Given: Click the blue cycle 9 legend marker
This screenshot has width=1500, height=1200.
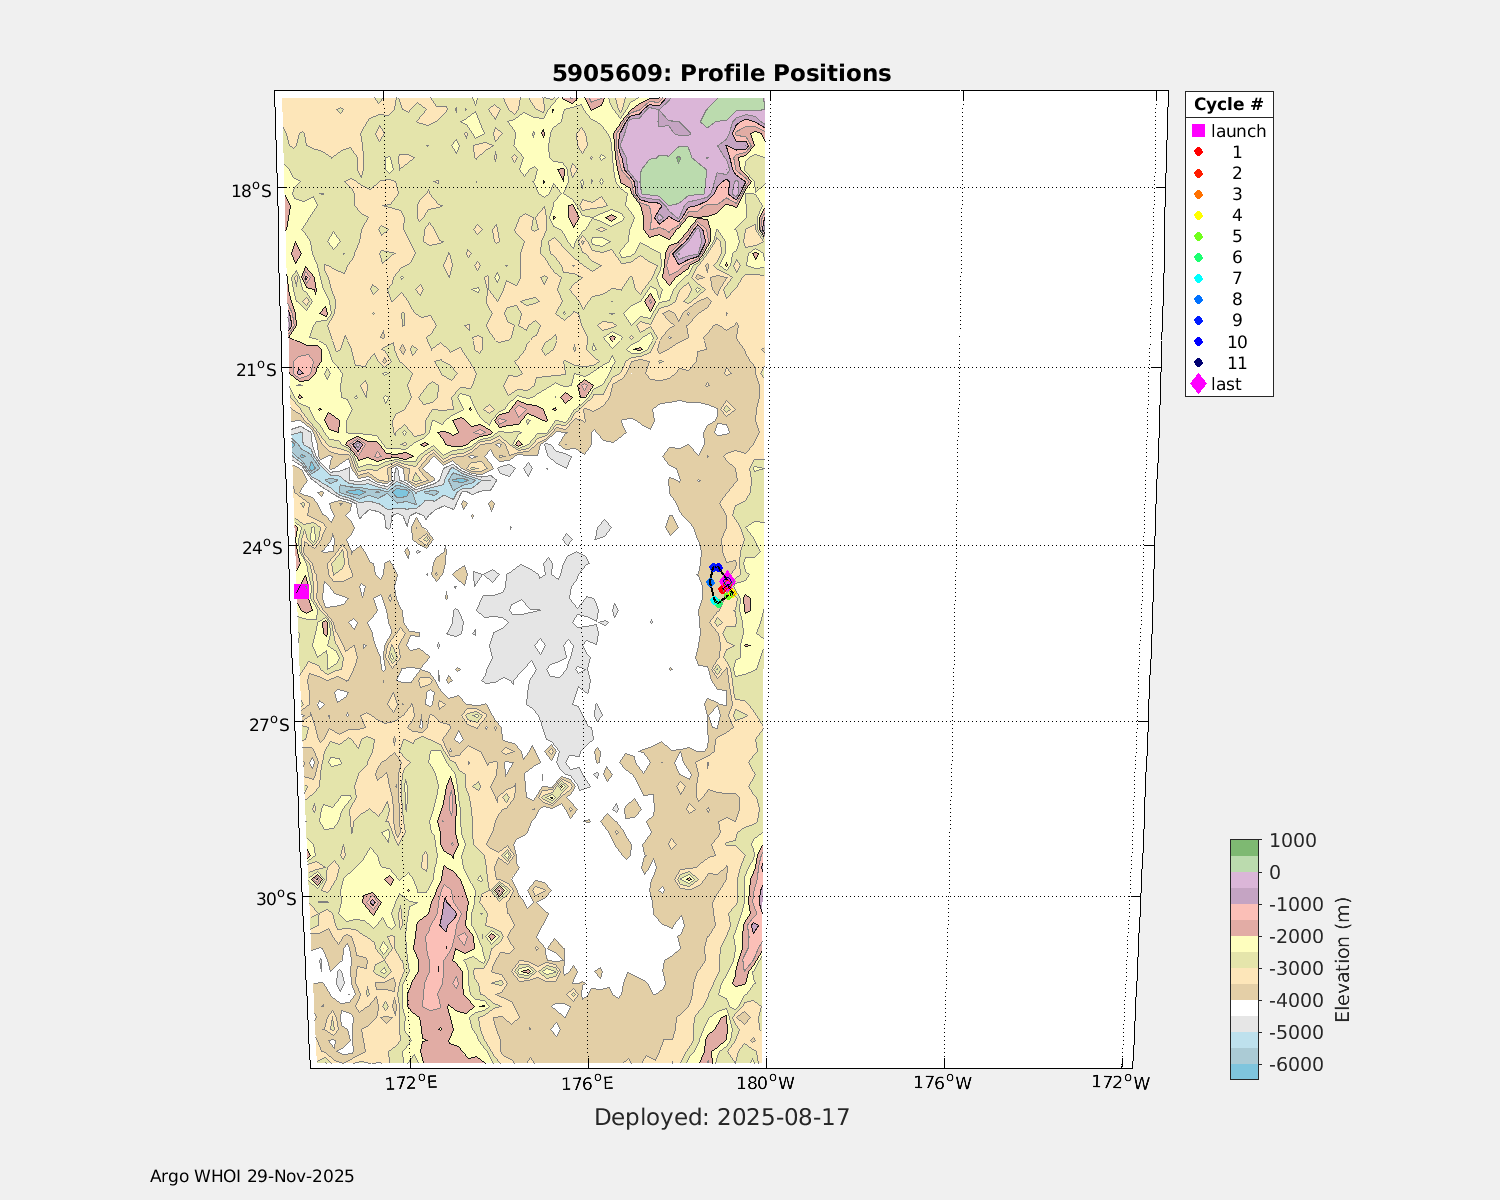Looking at the screenshot, I should [x=1198, y=321].
